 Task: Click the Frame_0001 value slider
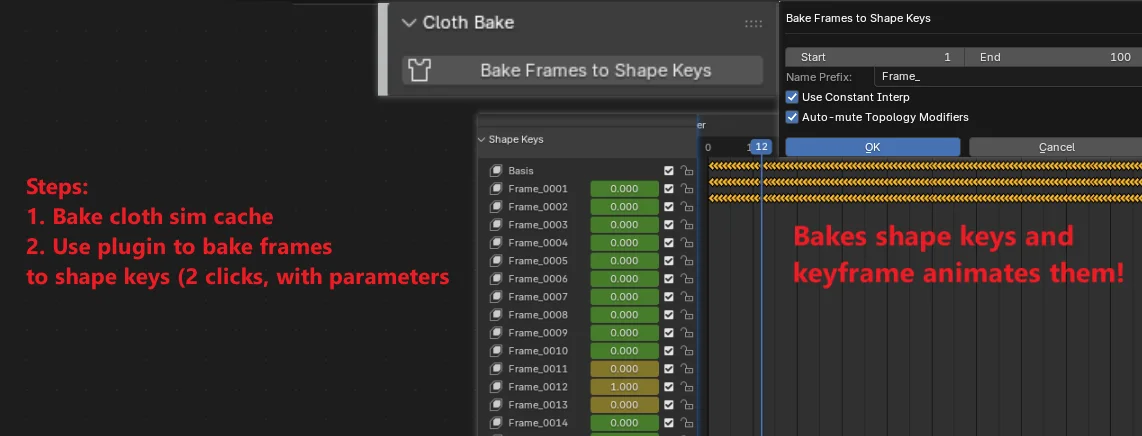click(x=624, y=189)
